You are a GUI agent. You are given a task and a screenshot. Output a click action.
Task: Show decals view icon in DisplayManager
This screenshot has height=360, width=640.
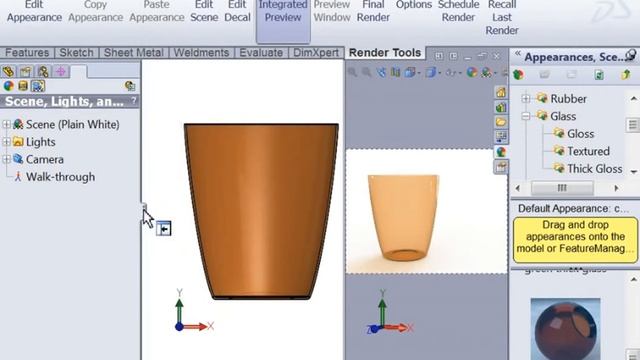[x=23, y=86]
